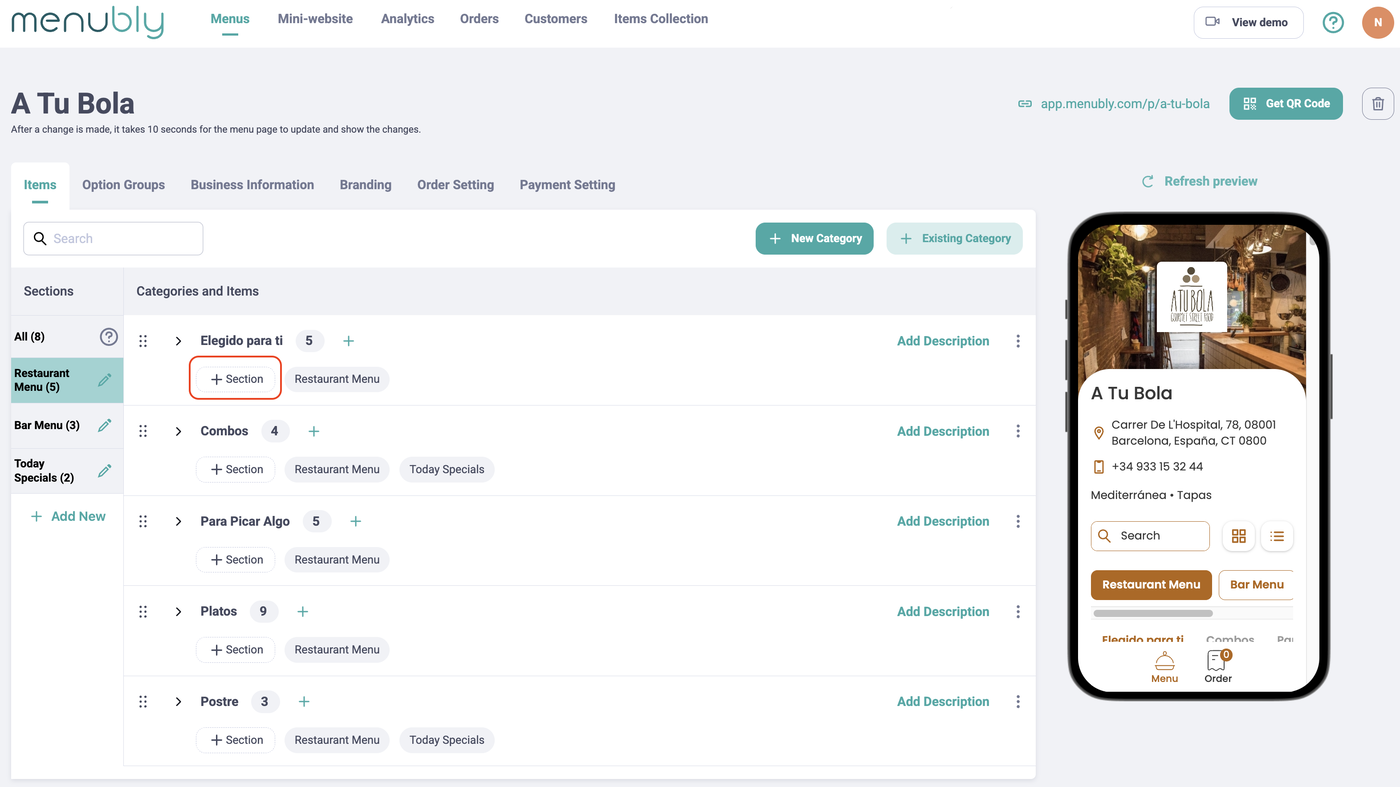Viewport: 1400px width, 787px height.
Task: Open the Orders page
Action: pos(479,19)
